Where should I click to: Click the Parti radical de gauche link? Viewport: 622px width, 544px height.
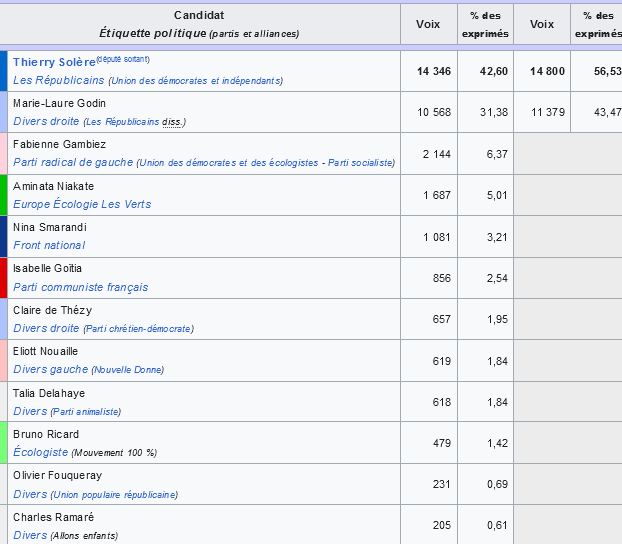click(73, 162)
